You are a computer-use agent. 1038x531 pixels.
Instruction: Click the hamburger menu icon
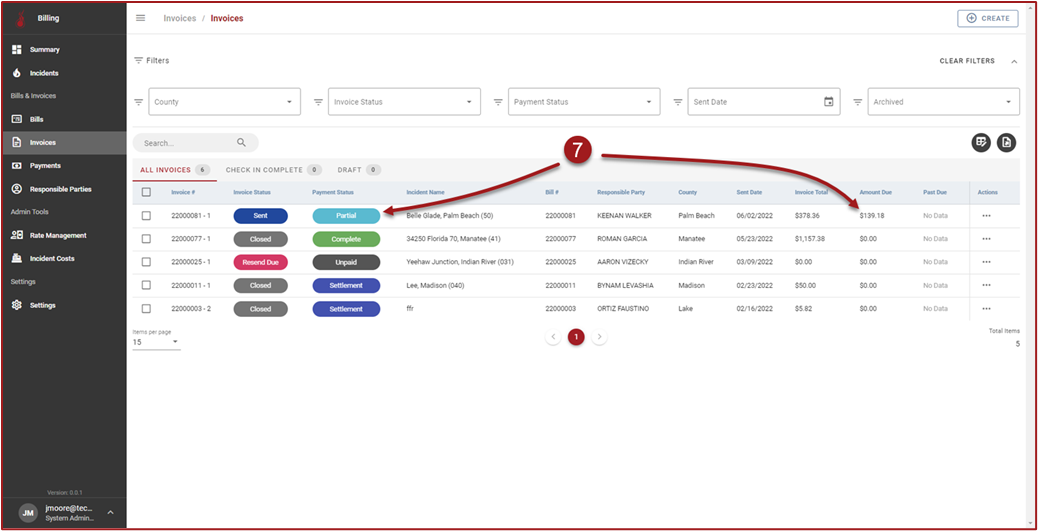point(141,18)
